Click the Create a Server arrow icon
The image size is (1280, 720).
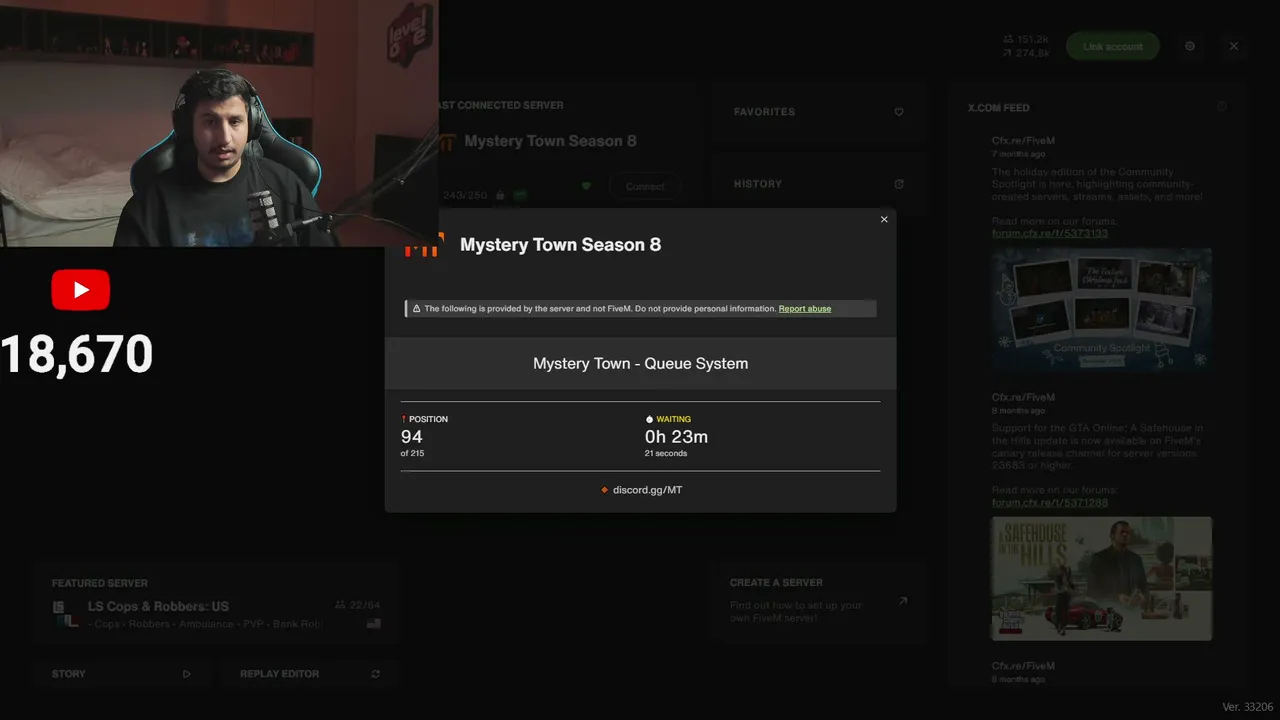pyautogui.click(x=903, y=601)
